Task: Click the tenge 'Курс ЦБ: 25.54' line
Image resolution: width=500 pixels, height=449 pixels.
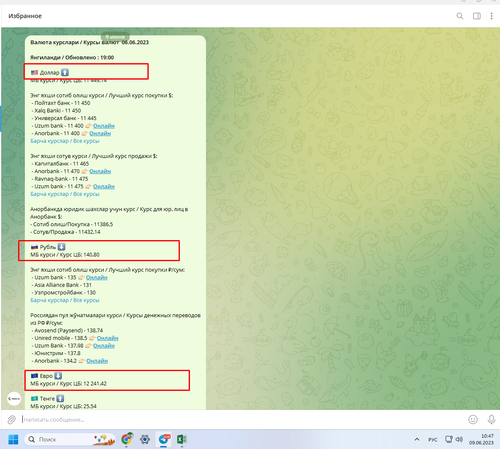Action: pyautogui.click(x=63, y=406)
